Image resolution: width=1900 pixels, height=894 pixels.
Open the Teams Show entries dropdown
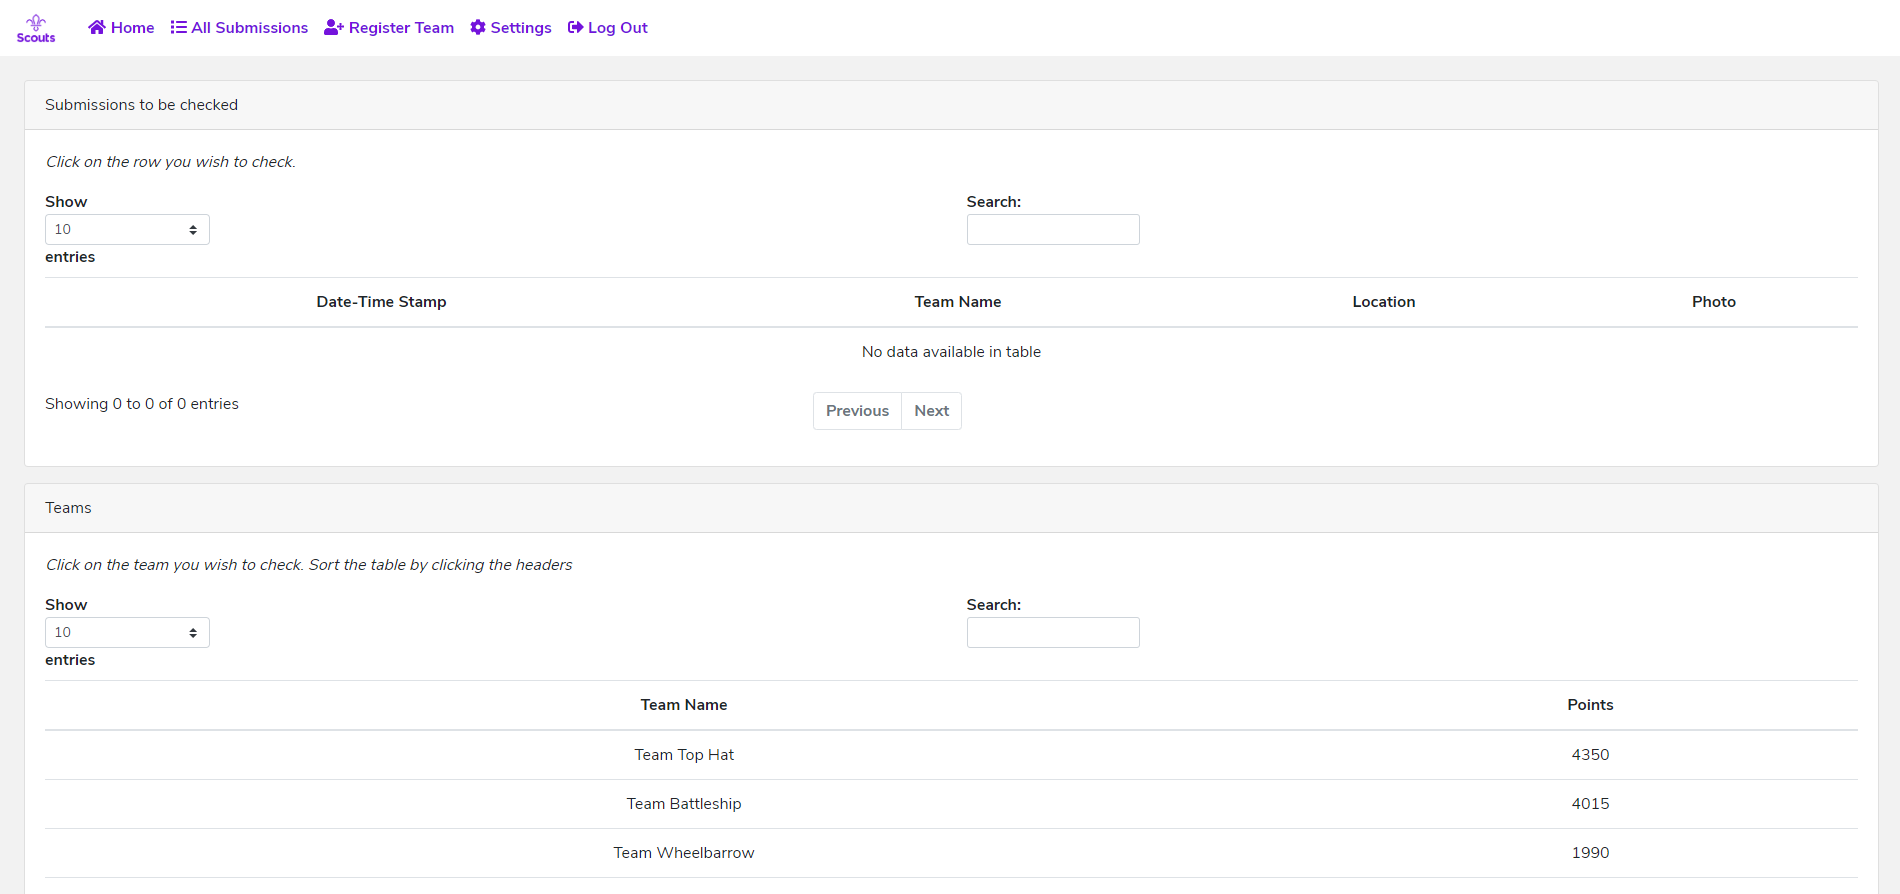pos(127,632)
